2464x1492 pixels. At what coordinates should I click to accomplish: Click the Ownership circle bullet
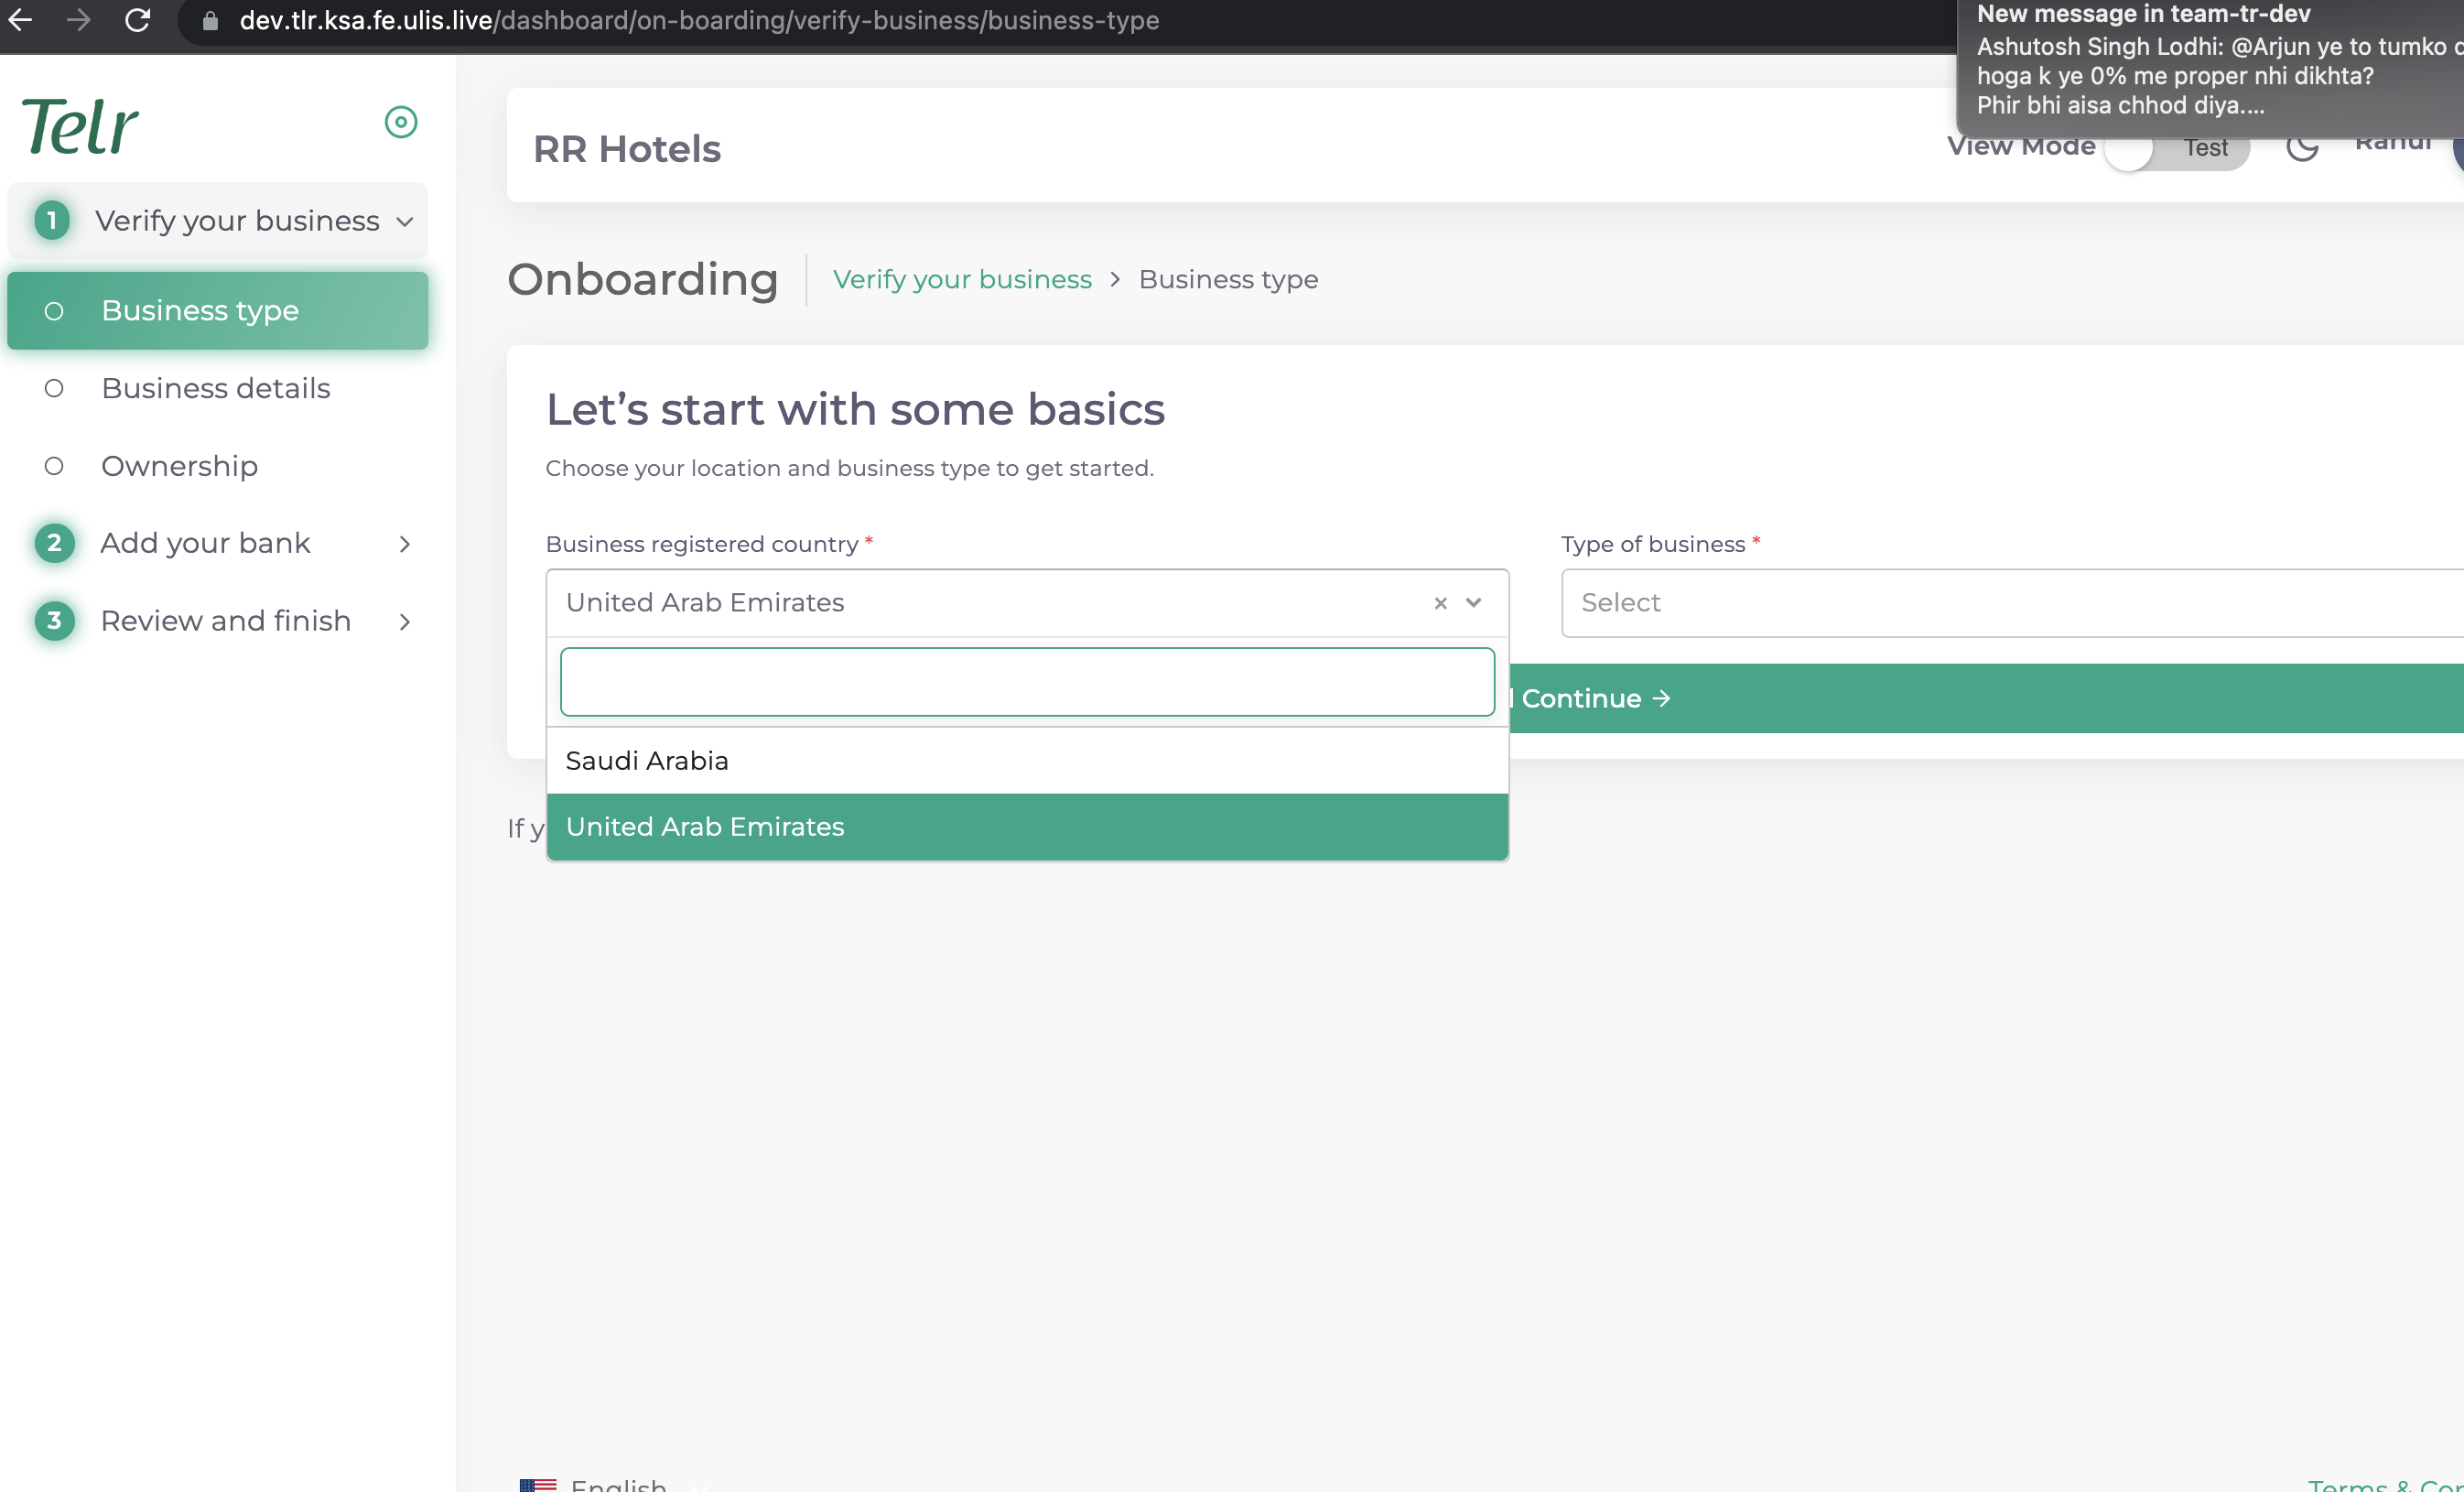coord(54,466)
